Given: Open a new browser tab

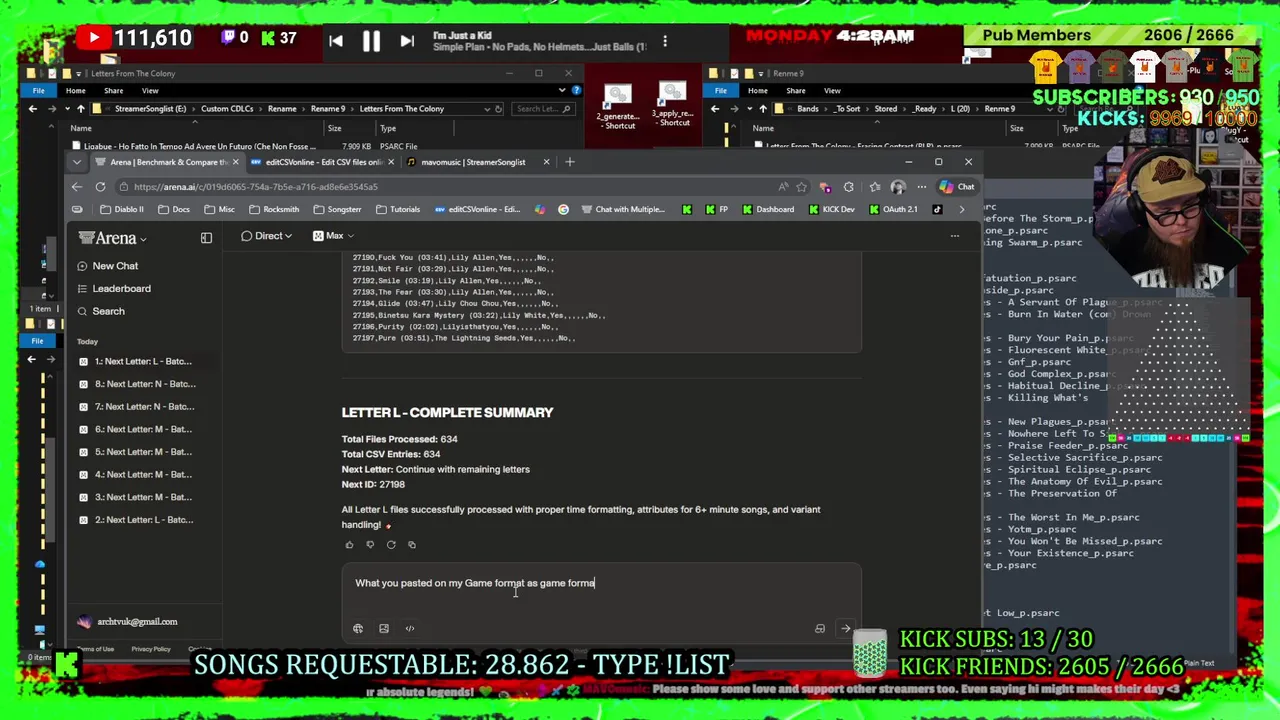Looking at the screenshot, I should (570, 162).
